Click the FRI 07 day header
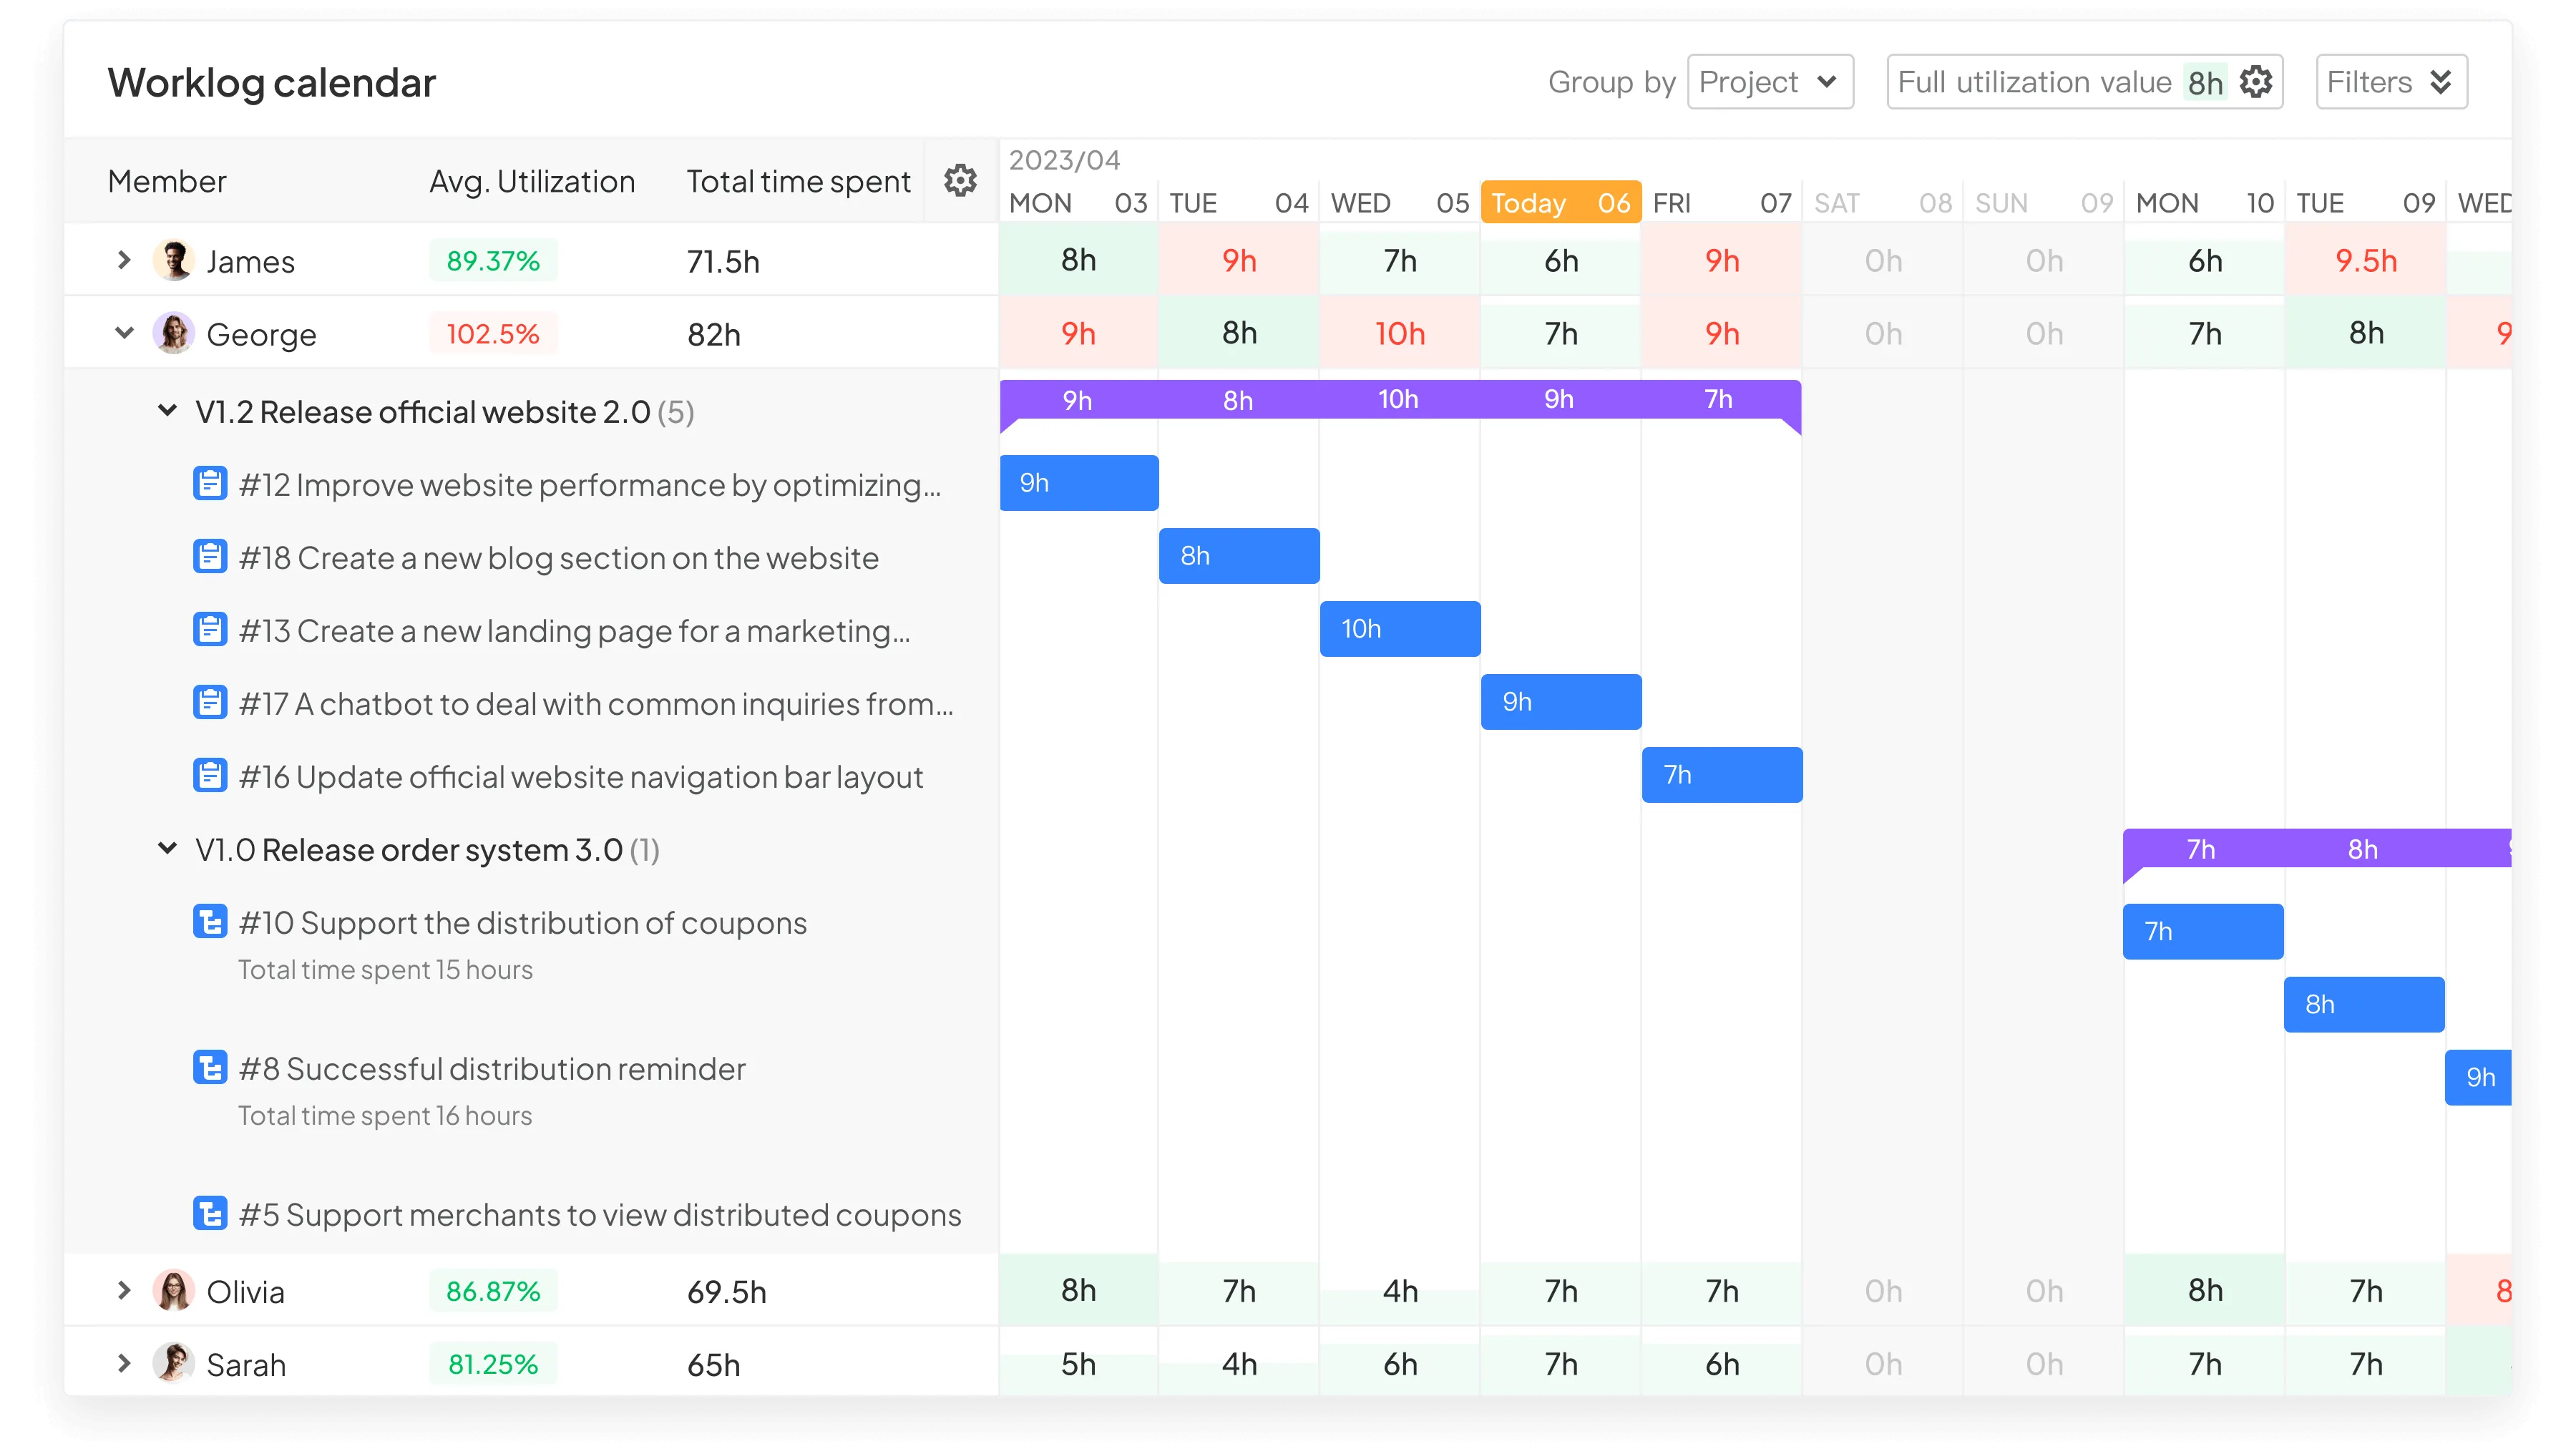Image resolution: width=2576 pixels, height=1449 pixels. 1720,203
